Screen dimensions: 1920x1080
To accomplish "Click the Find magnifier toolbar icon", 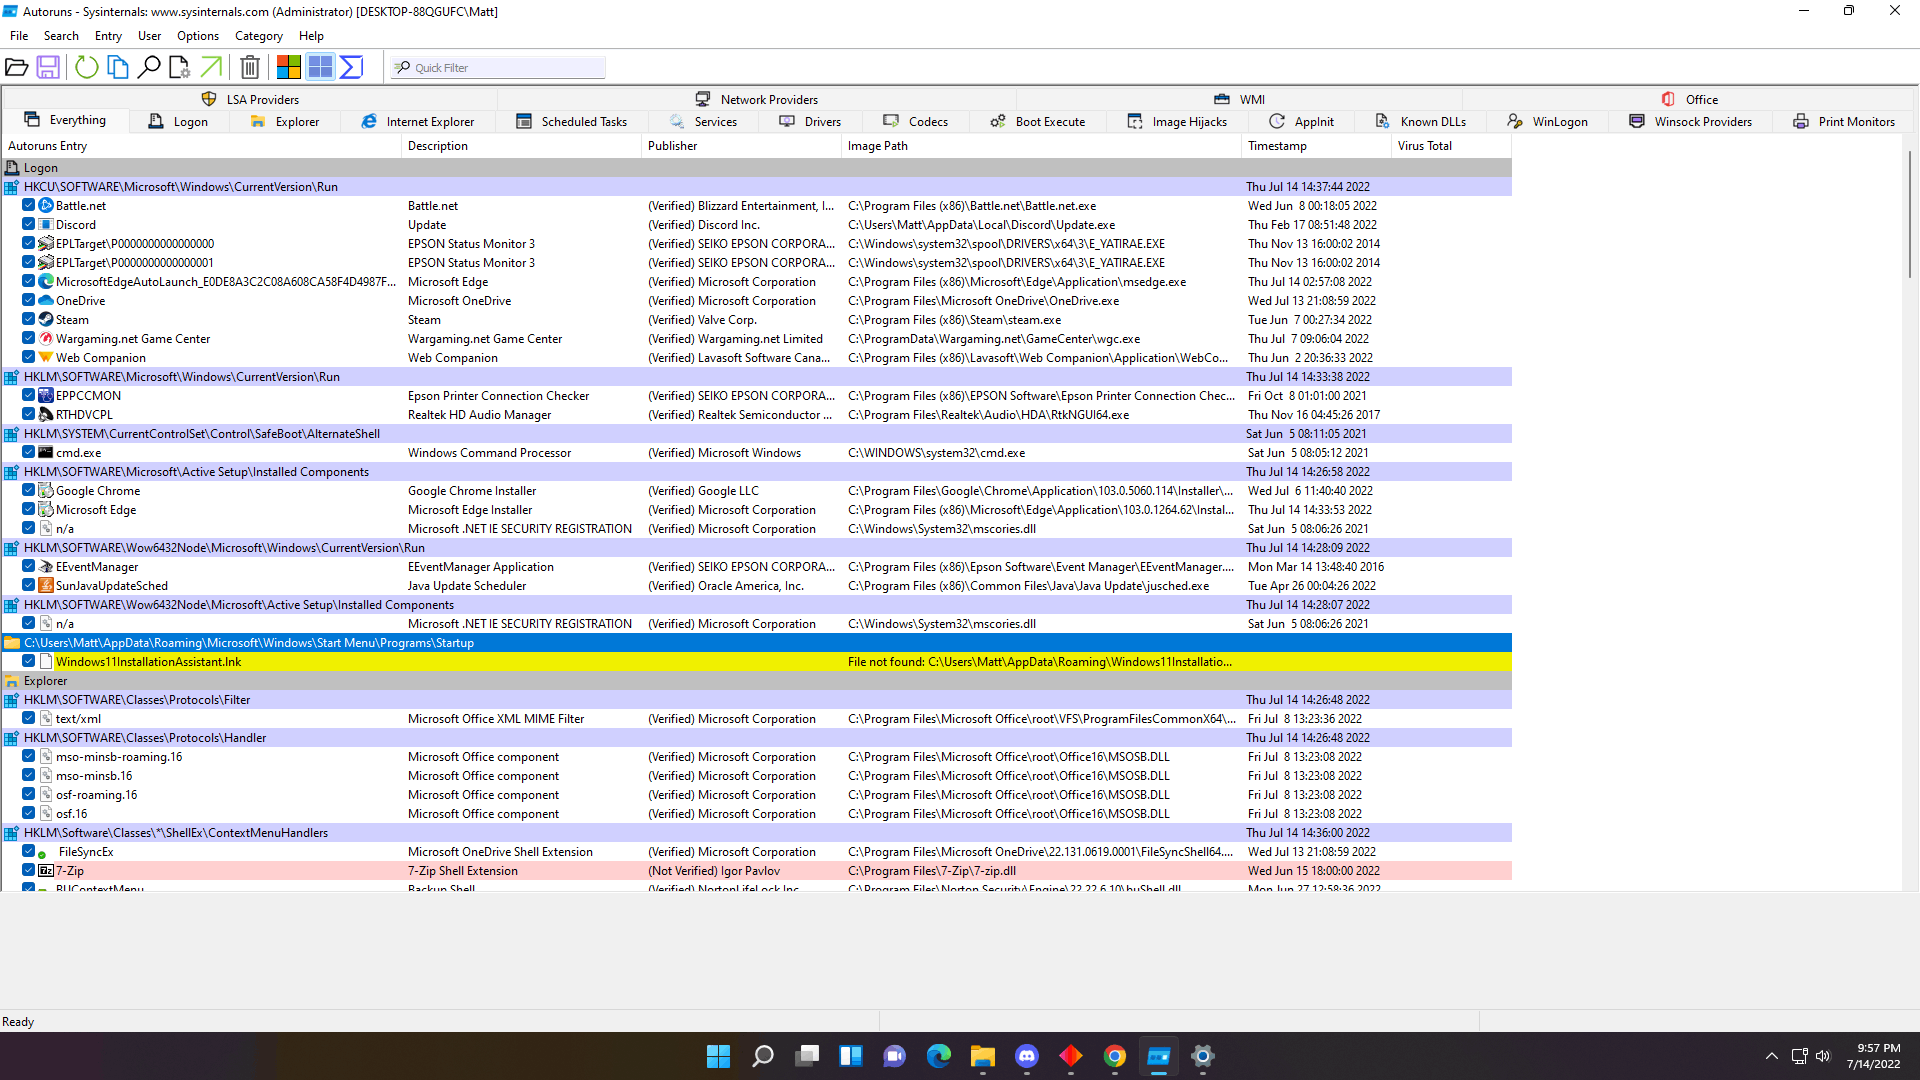I will 149,67.
